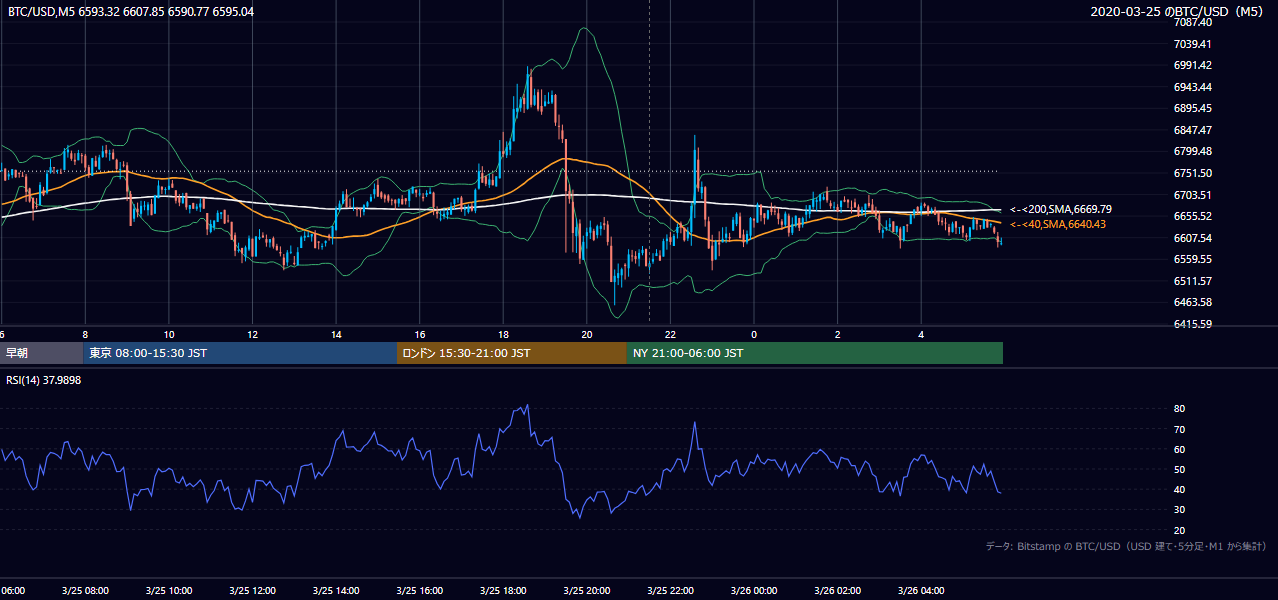Screen dimensions: 1278x600
Task: Click RSI axis level 50
Action: (1179, 469)
